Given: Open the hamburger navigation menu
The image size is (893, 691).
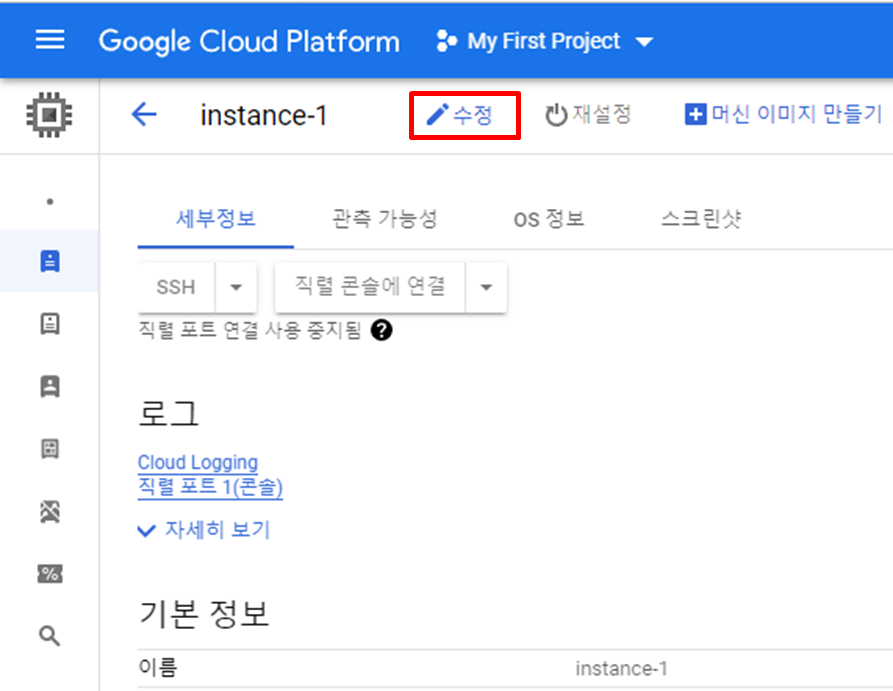Looking at the screenshot, I should coord(50,40).
